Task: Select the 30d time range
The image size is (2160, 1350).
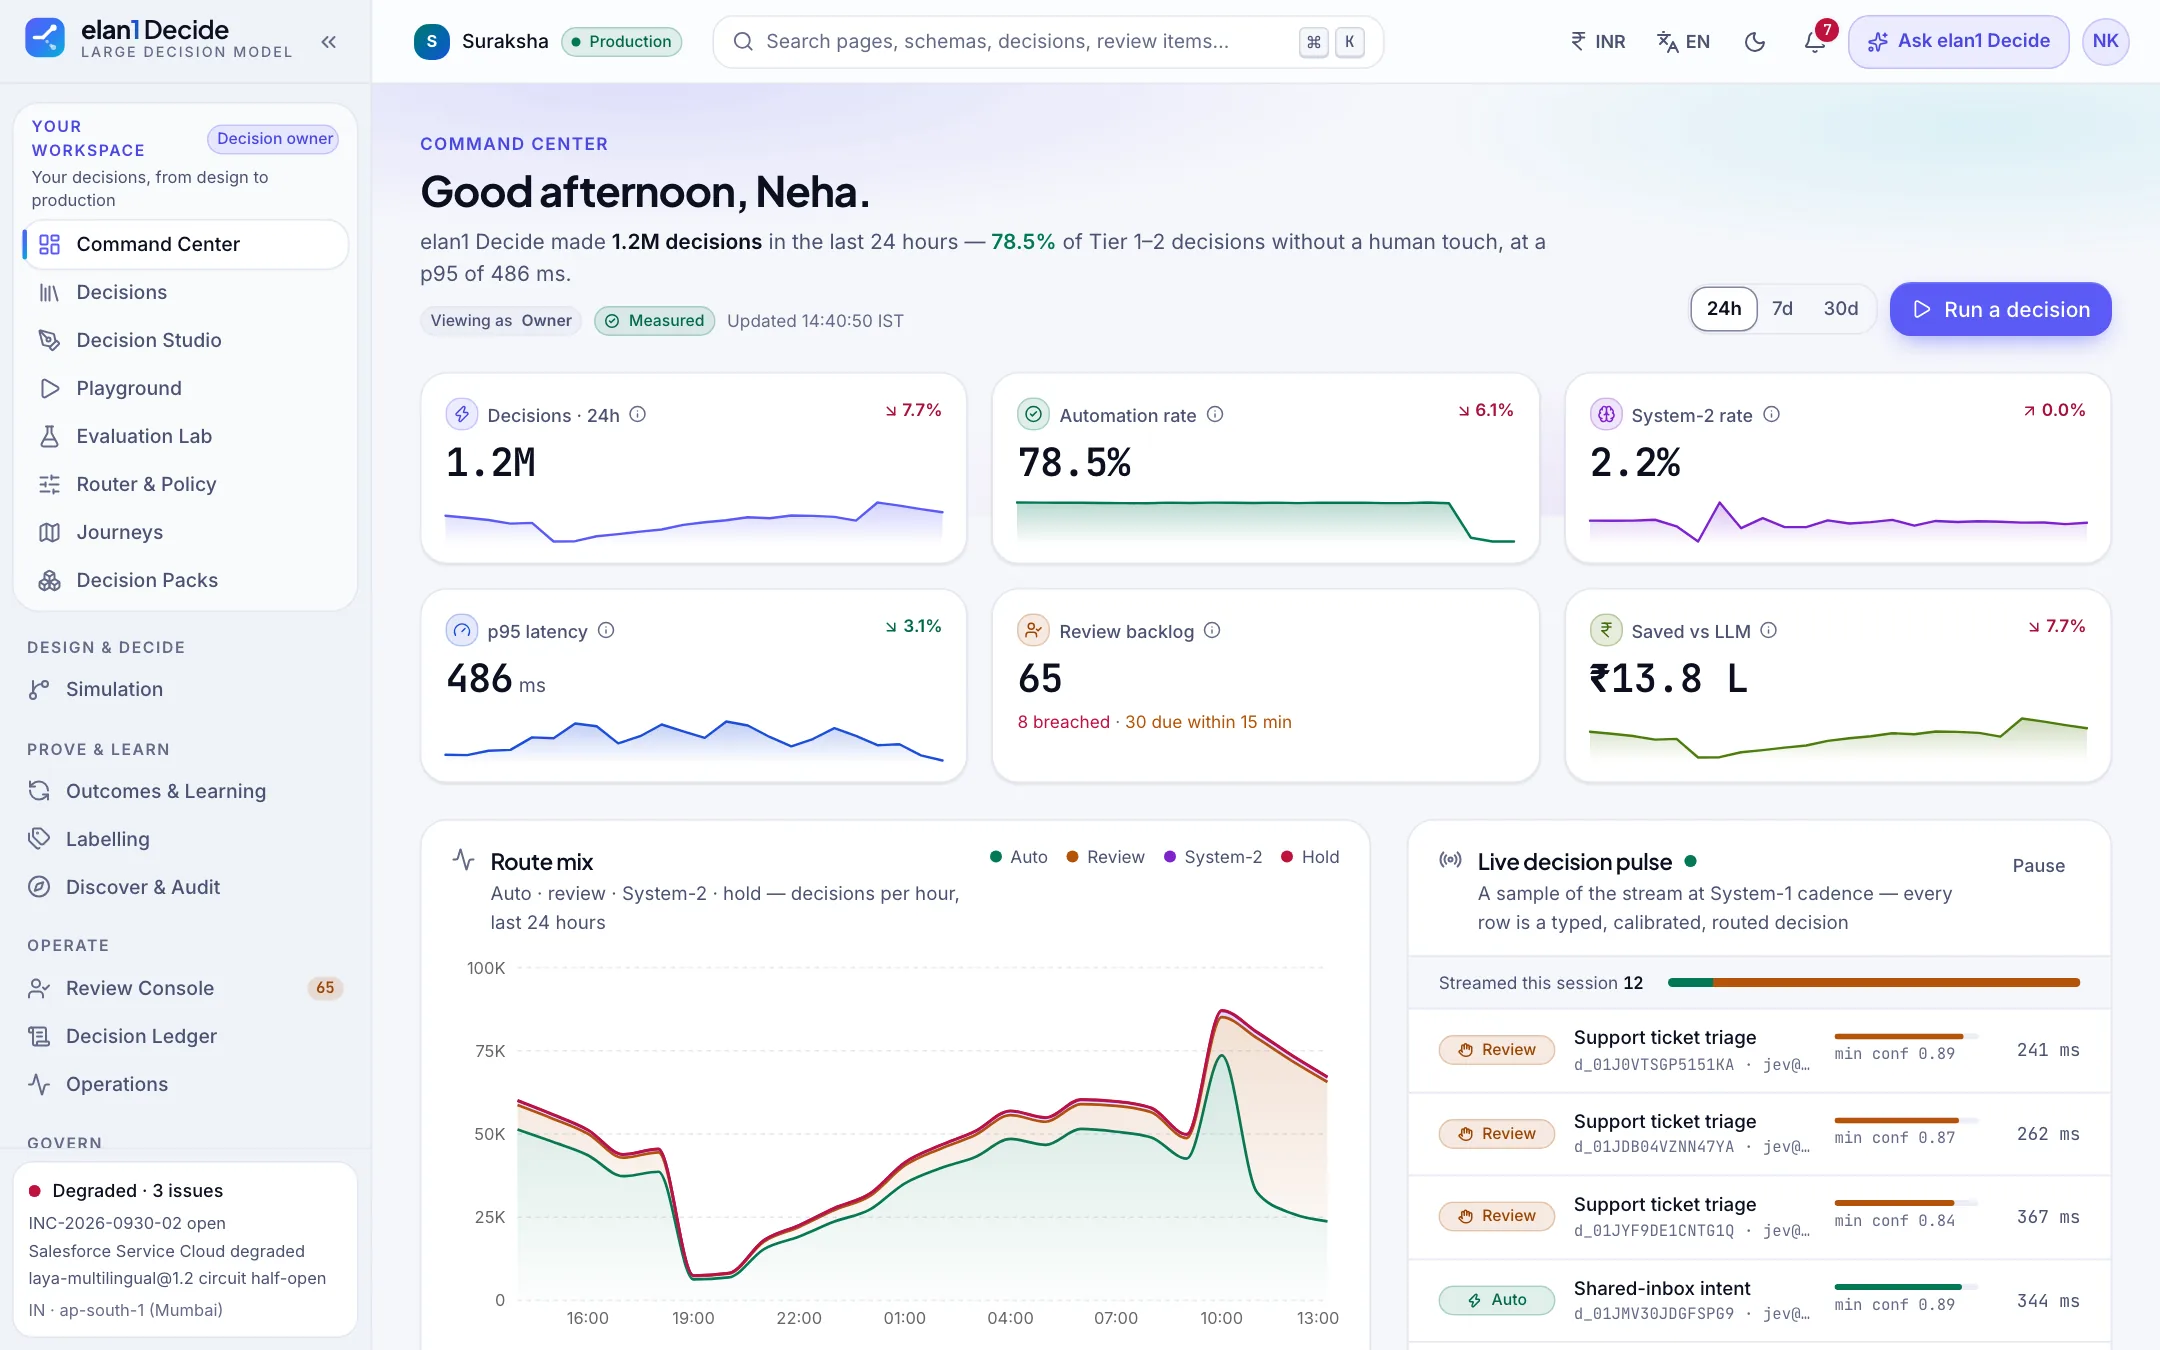Action: coord(1840,309)
